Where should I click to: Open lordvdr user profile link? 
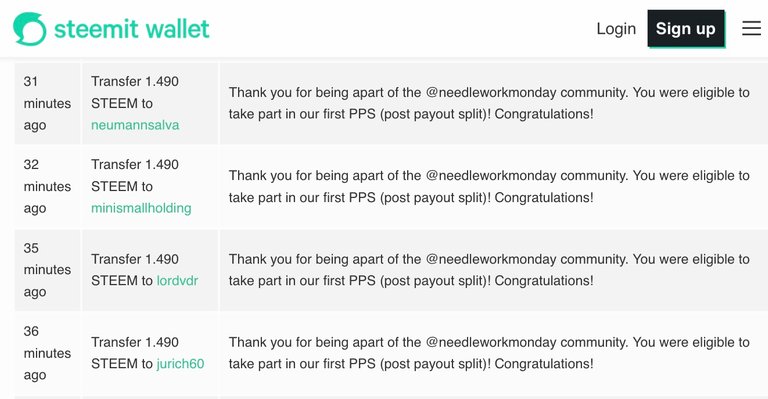click(177, 281)
